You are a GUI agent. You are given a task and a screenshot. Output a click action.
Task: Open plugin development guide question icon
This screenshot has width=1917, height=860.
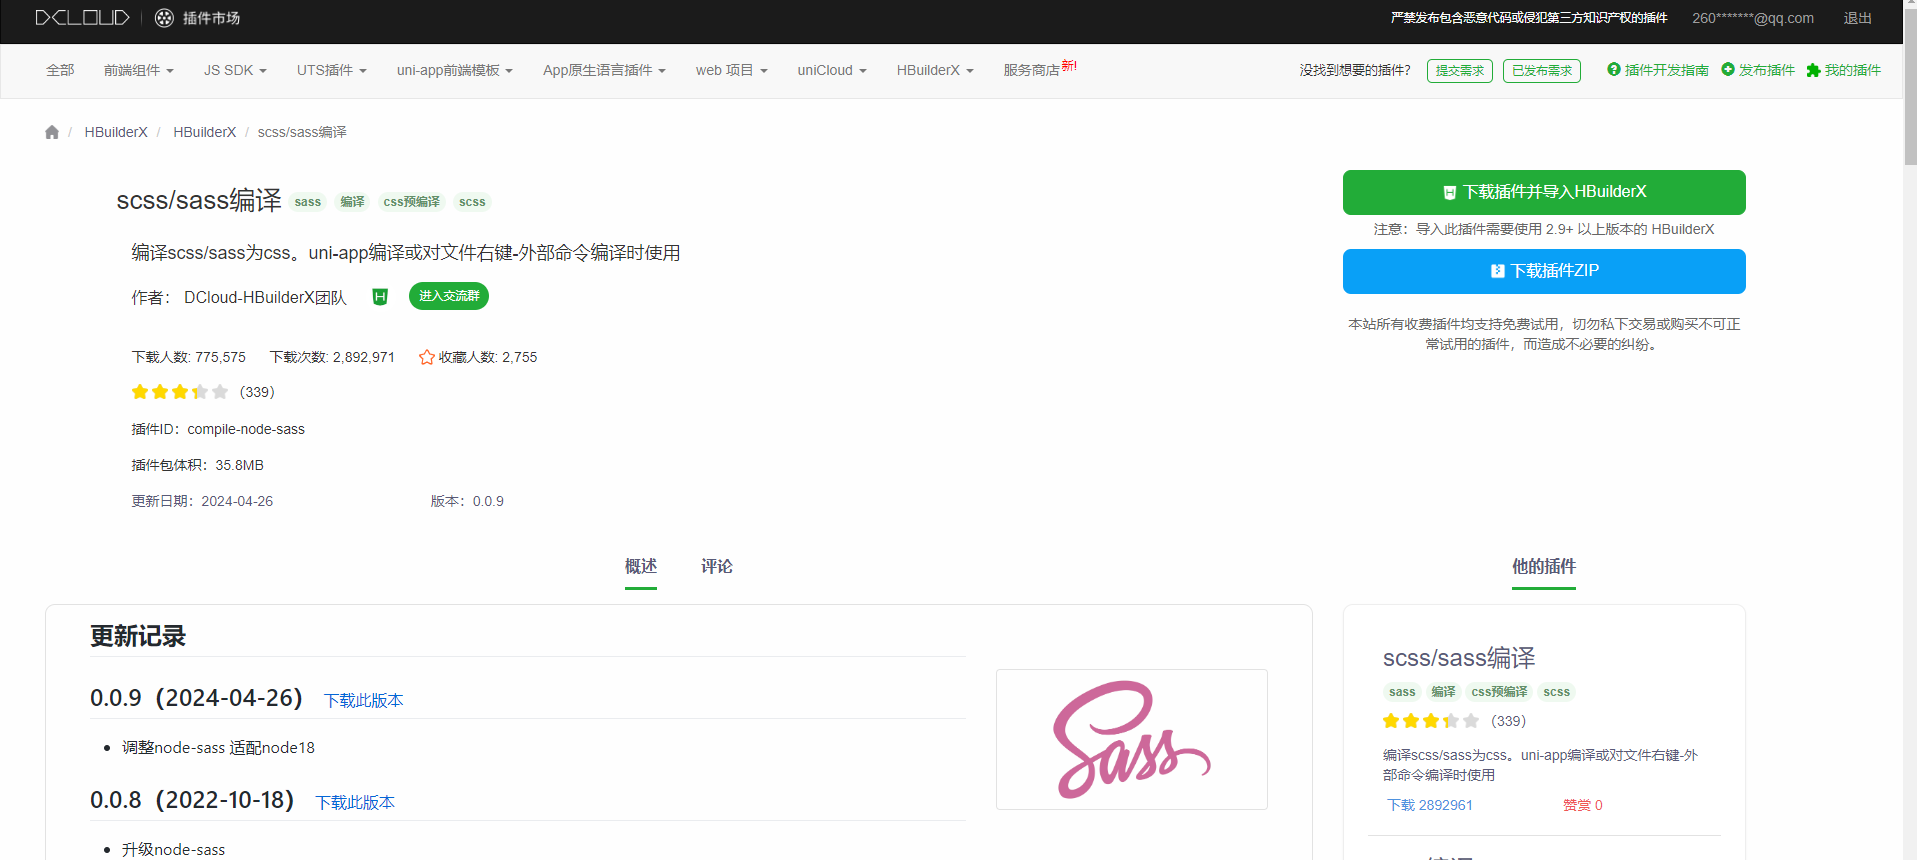tap(1613, 69)
